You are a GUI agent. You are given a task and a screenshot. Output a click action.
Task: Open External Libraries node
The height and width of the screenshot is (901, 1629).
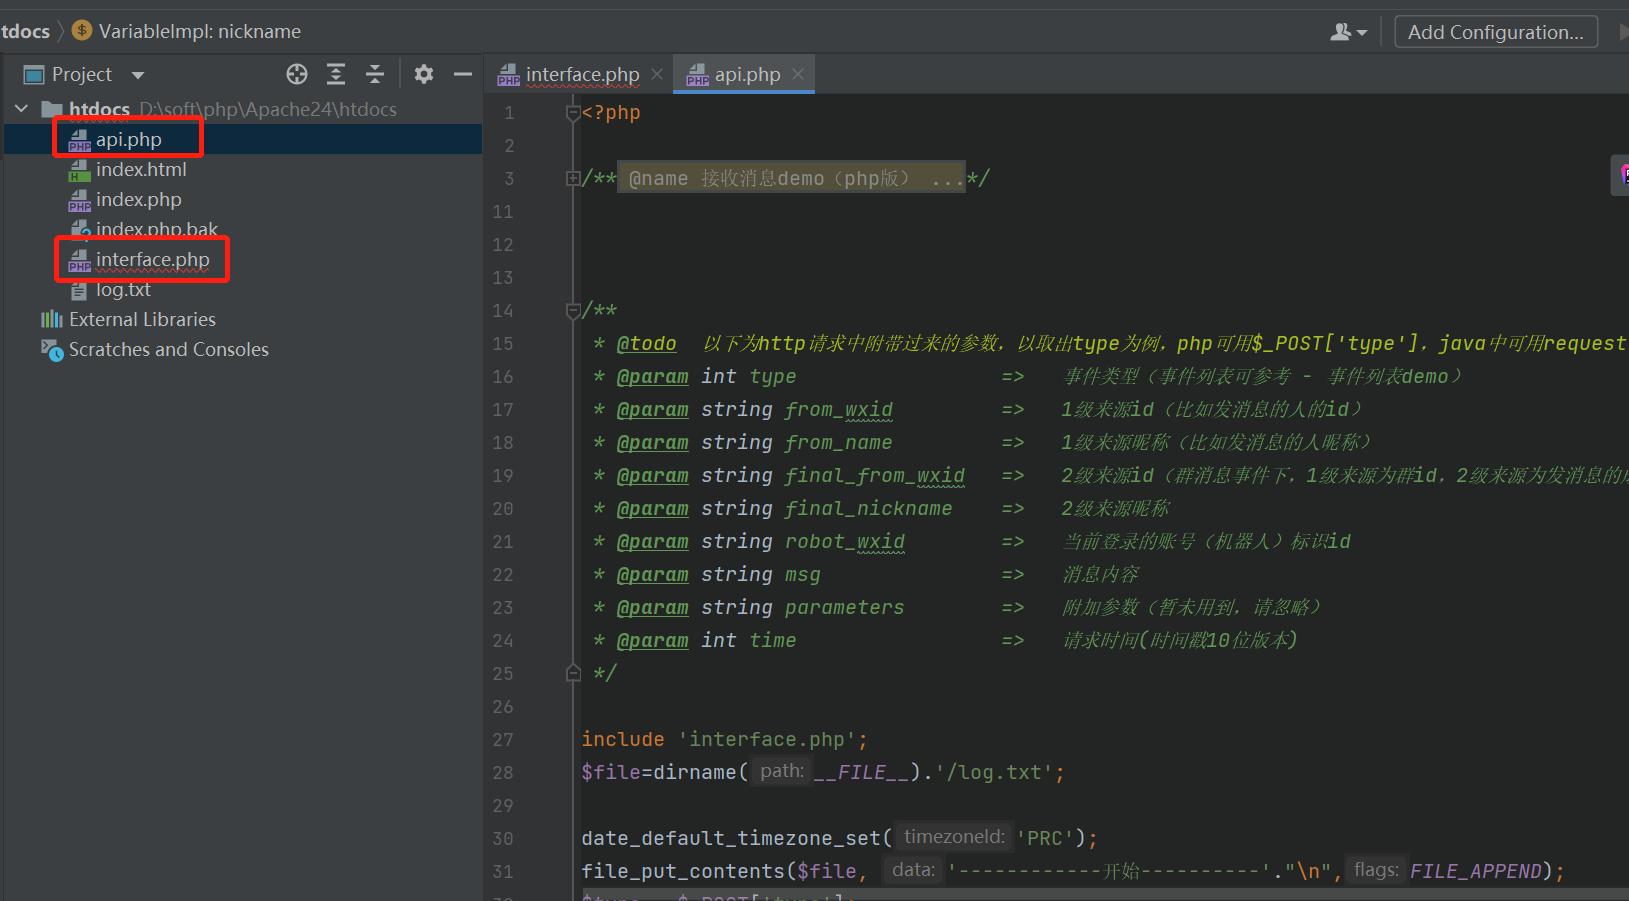tap(142, 320)
